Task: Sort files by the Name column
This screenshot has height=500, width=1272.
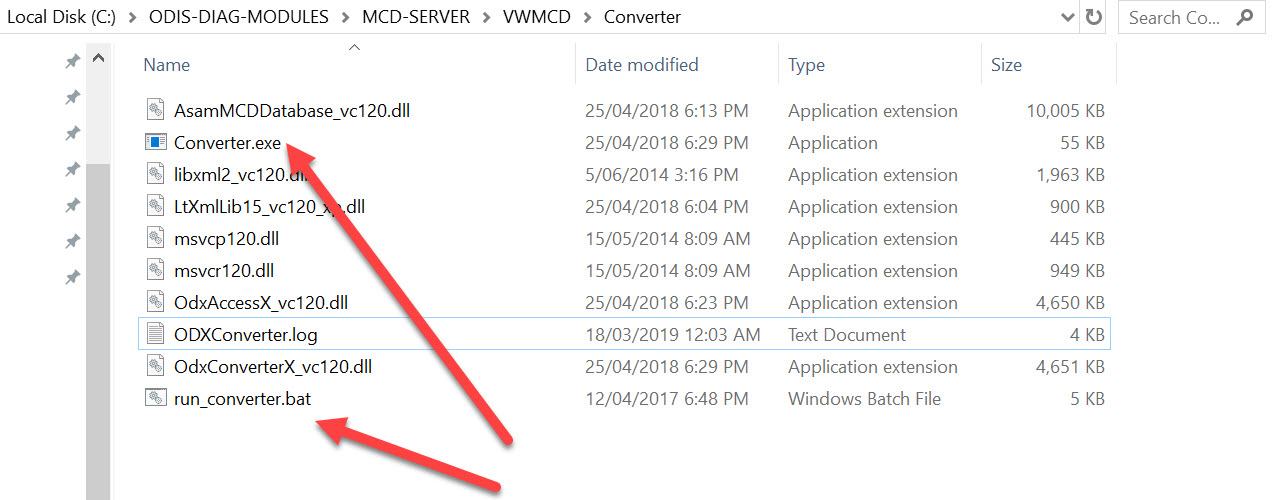Action: [167, 65]
